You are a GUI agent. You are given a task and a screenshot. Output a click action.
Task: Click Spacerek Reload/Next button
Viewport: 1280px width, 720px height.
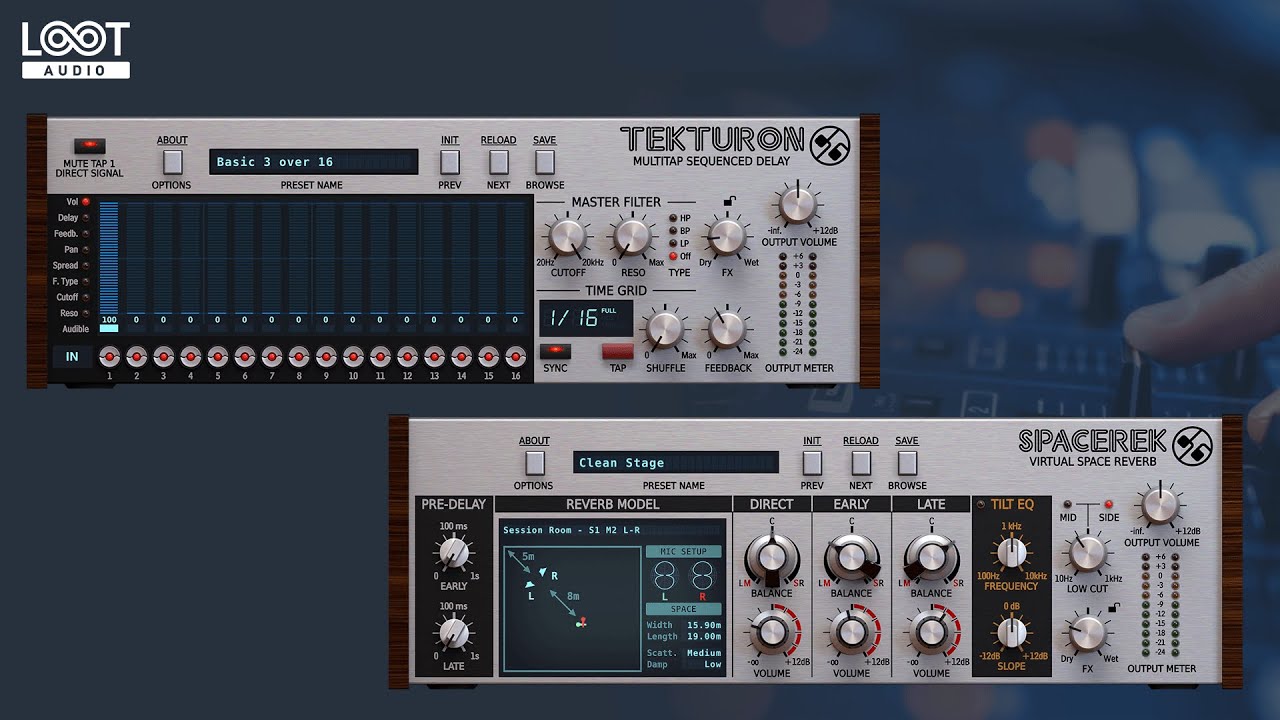click(x=860, y=462)
